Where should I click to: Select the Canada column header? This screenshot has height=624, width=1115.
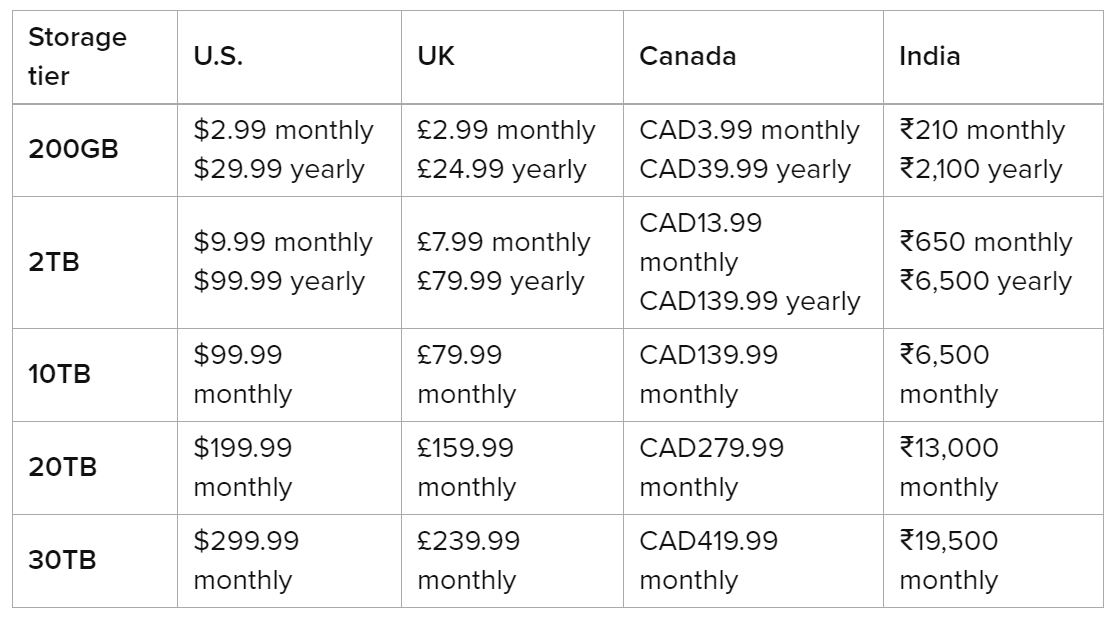(x=687, y=56)
